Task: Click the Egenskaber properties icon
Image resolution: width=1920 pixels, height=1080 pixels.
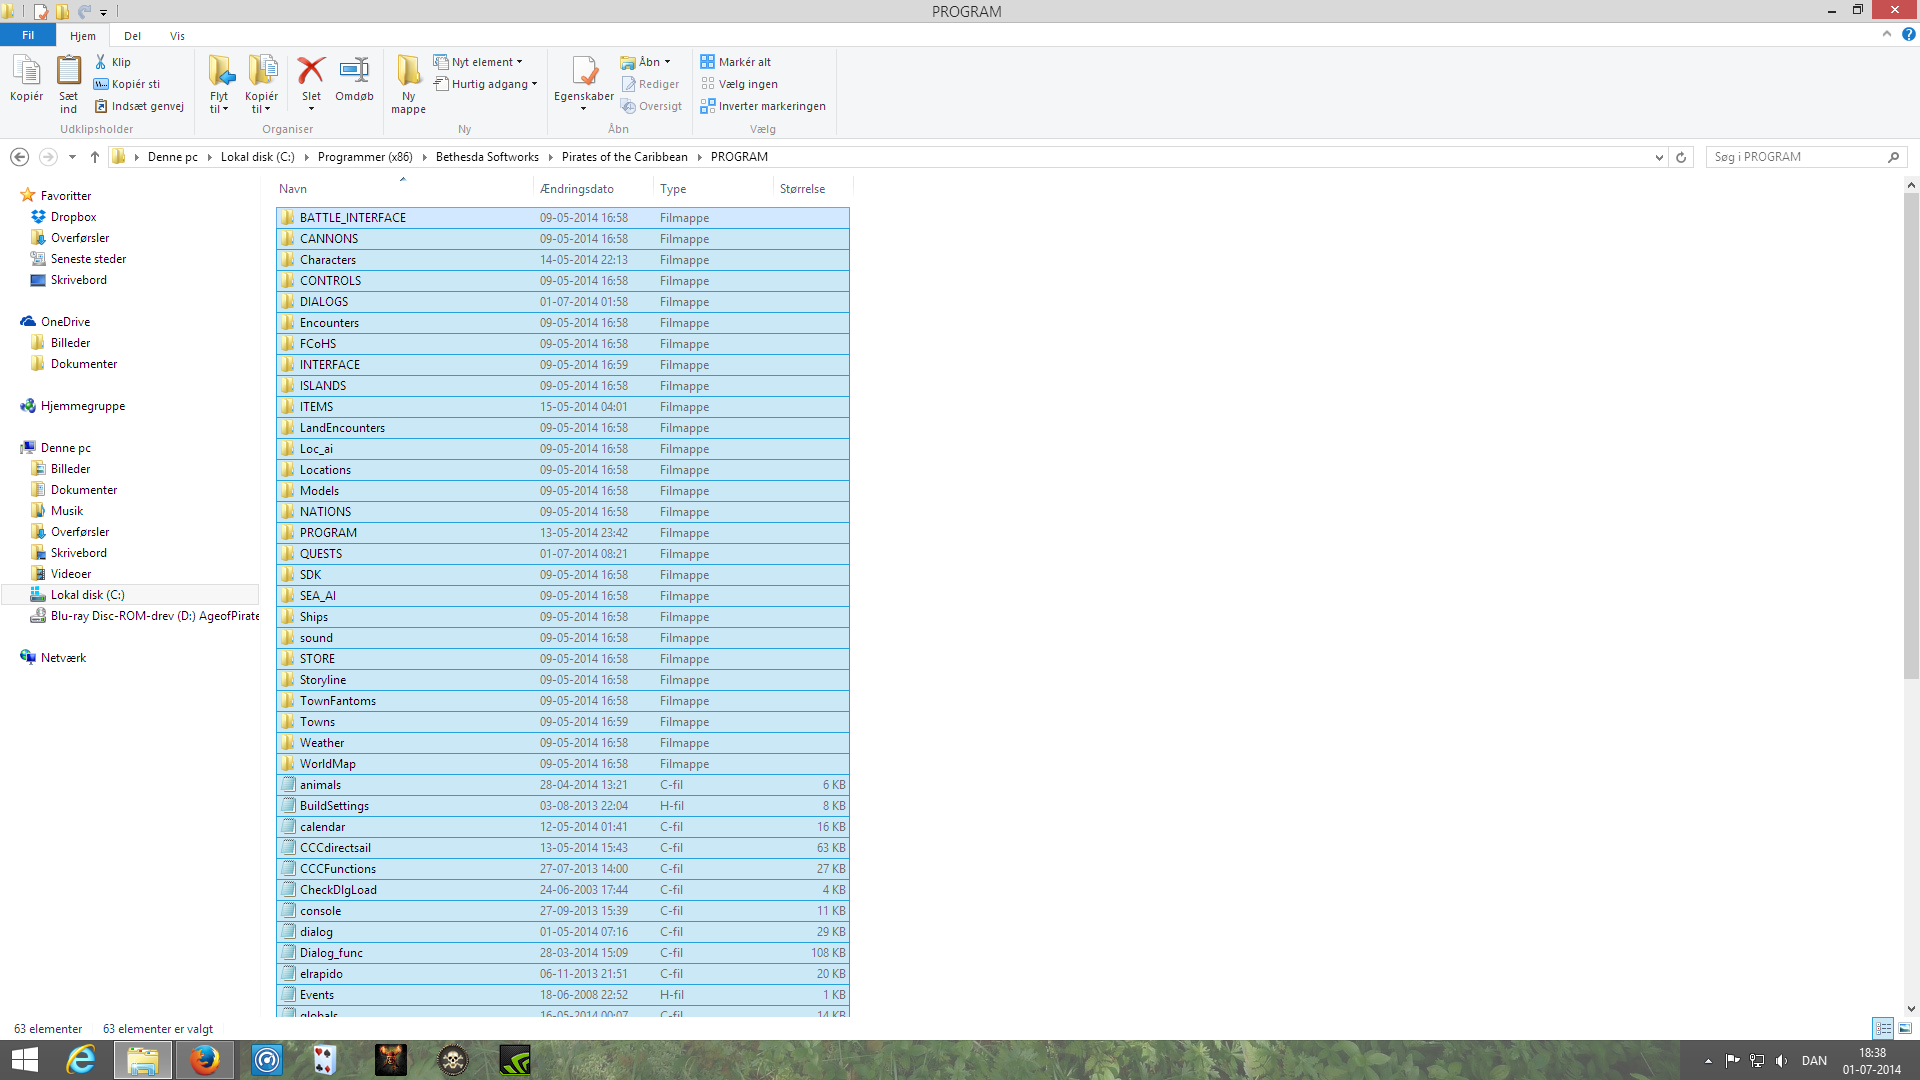Action: click(584, 72)
